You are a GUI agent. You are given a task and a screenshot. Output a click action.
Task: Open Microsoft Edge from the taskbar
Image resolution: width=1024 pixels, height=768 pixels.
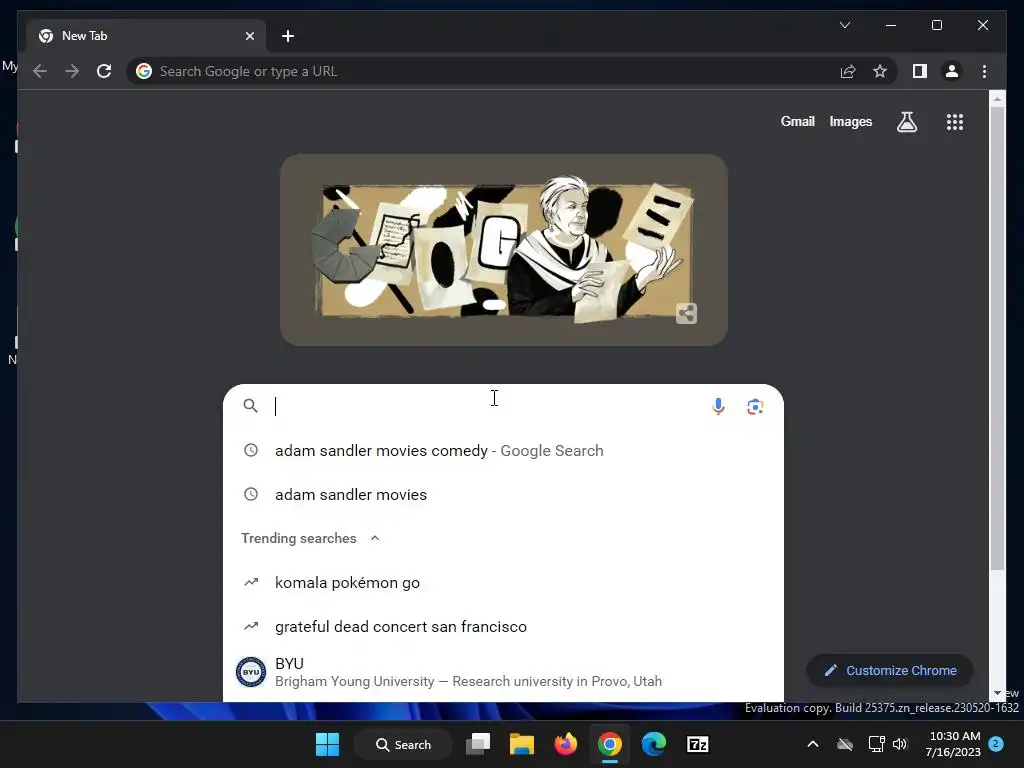(654, 744)
